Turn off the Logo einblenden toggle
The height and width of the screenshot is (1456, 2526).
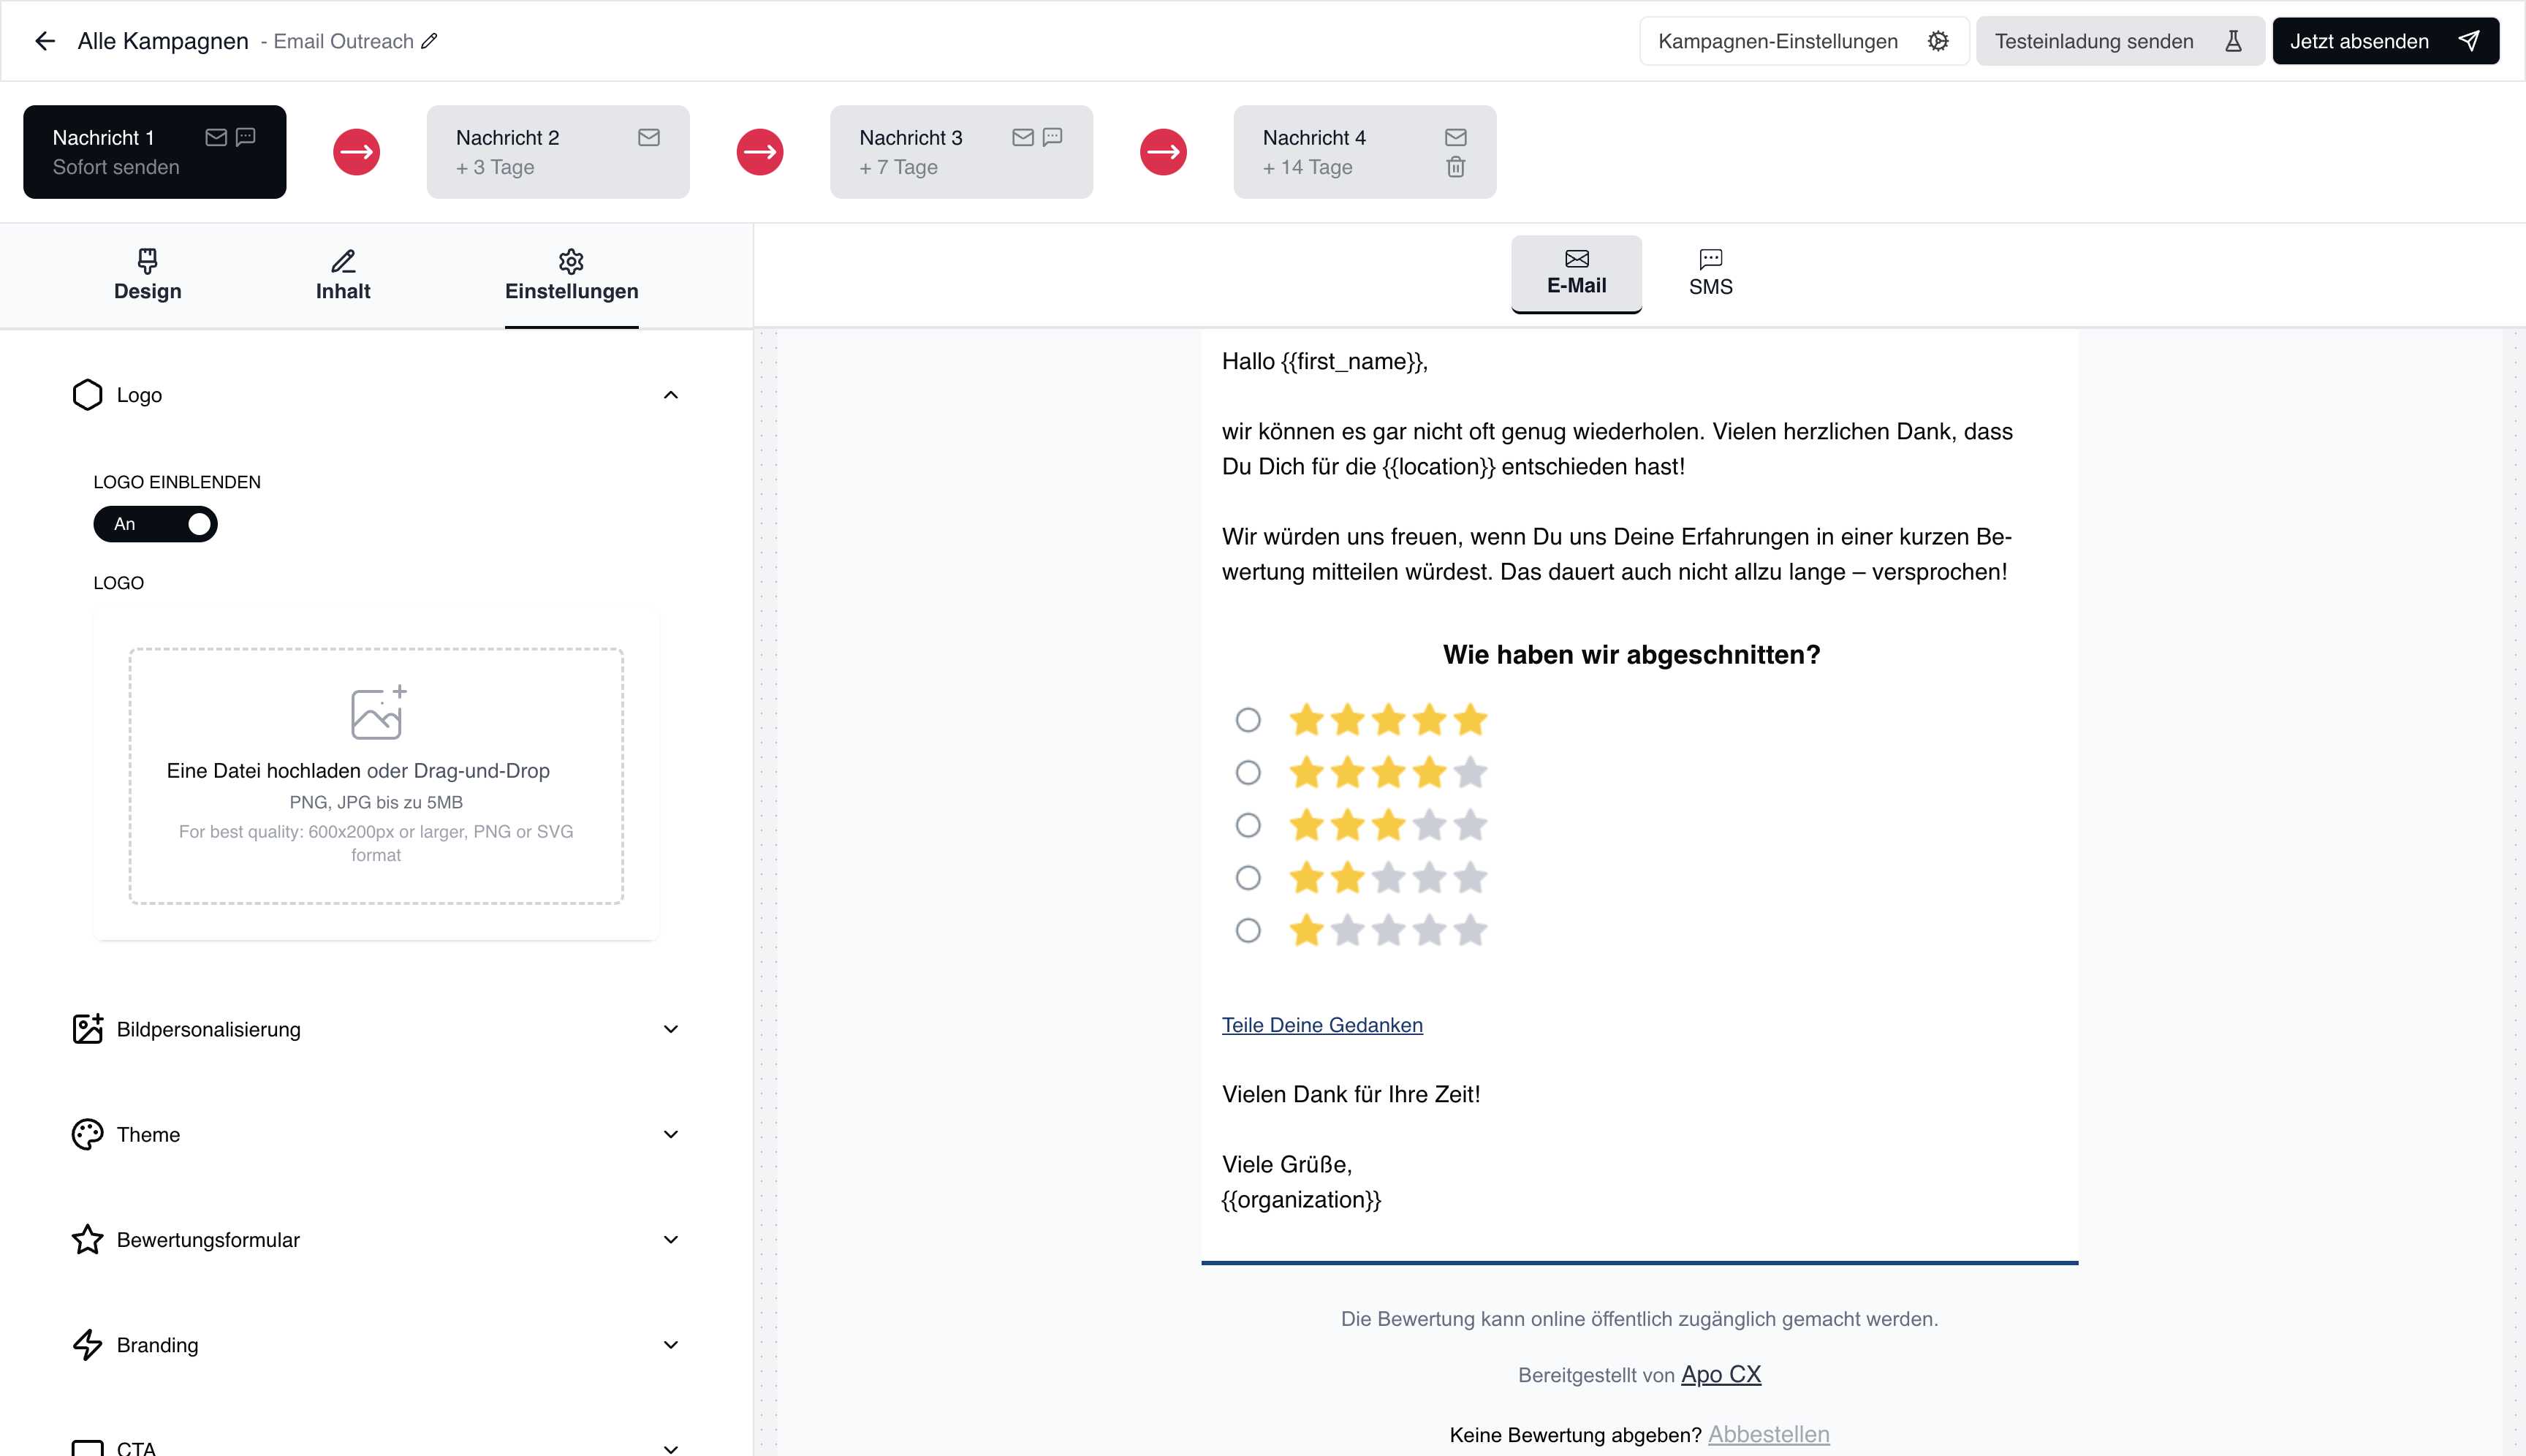pyautogui.click(x=156, y=524)
